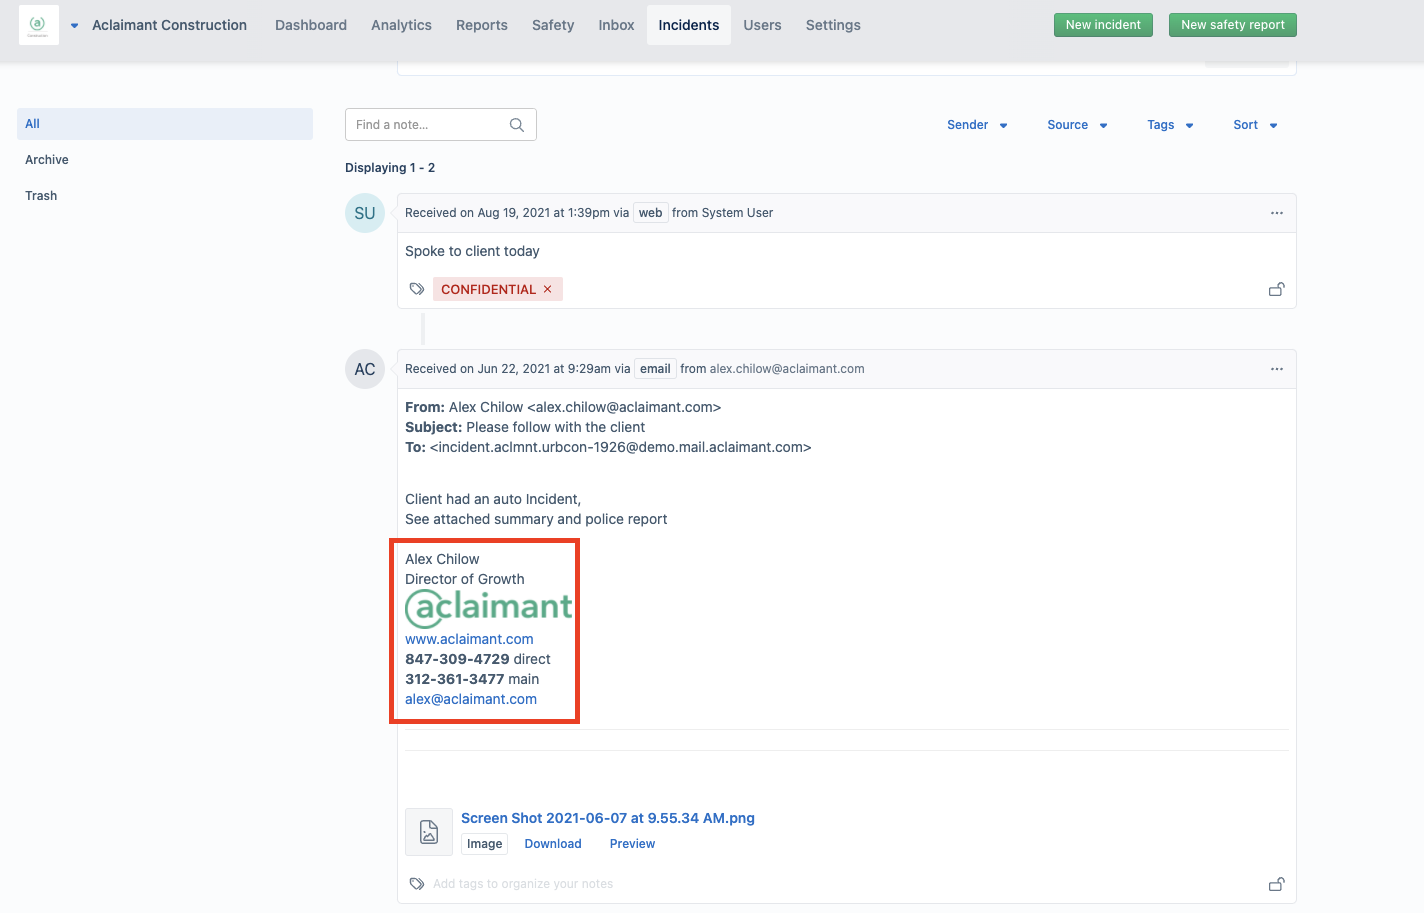Open Settings from the top navigation
The width and height of the screenshot is (1424, 913).
point(833,25)
